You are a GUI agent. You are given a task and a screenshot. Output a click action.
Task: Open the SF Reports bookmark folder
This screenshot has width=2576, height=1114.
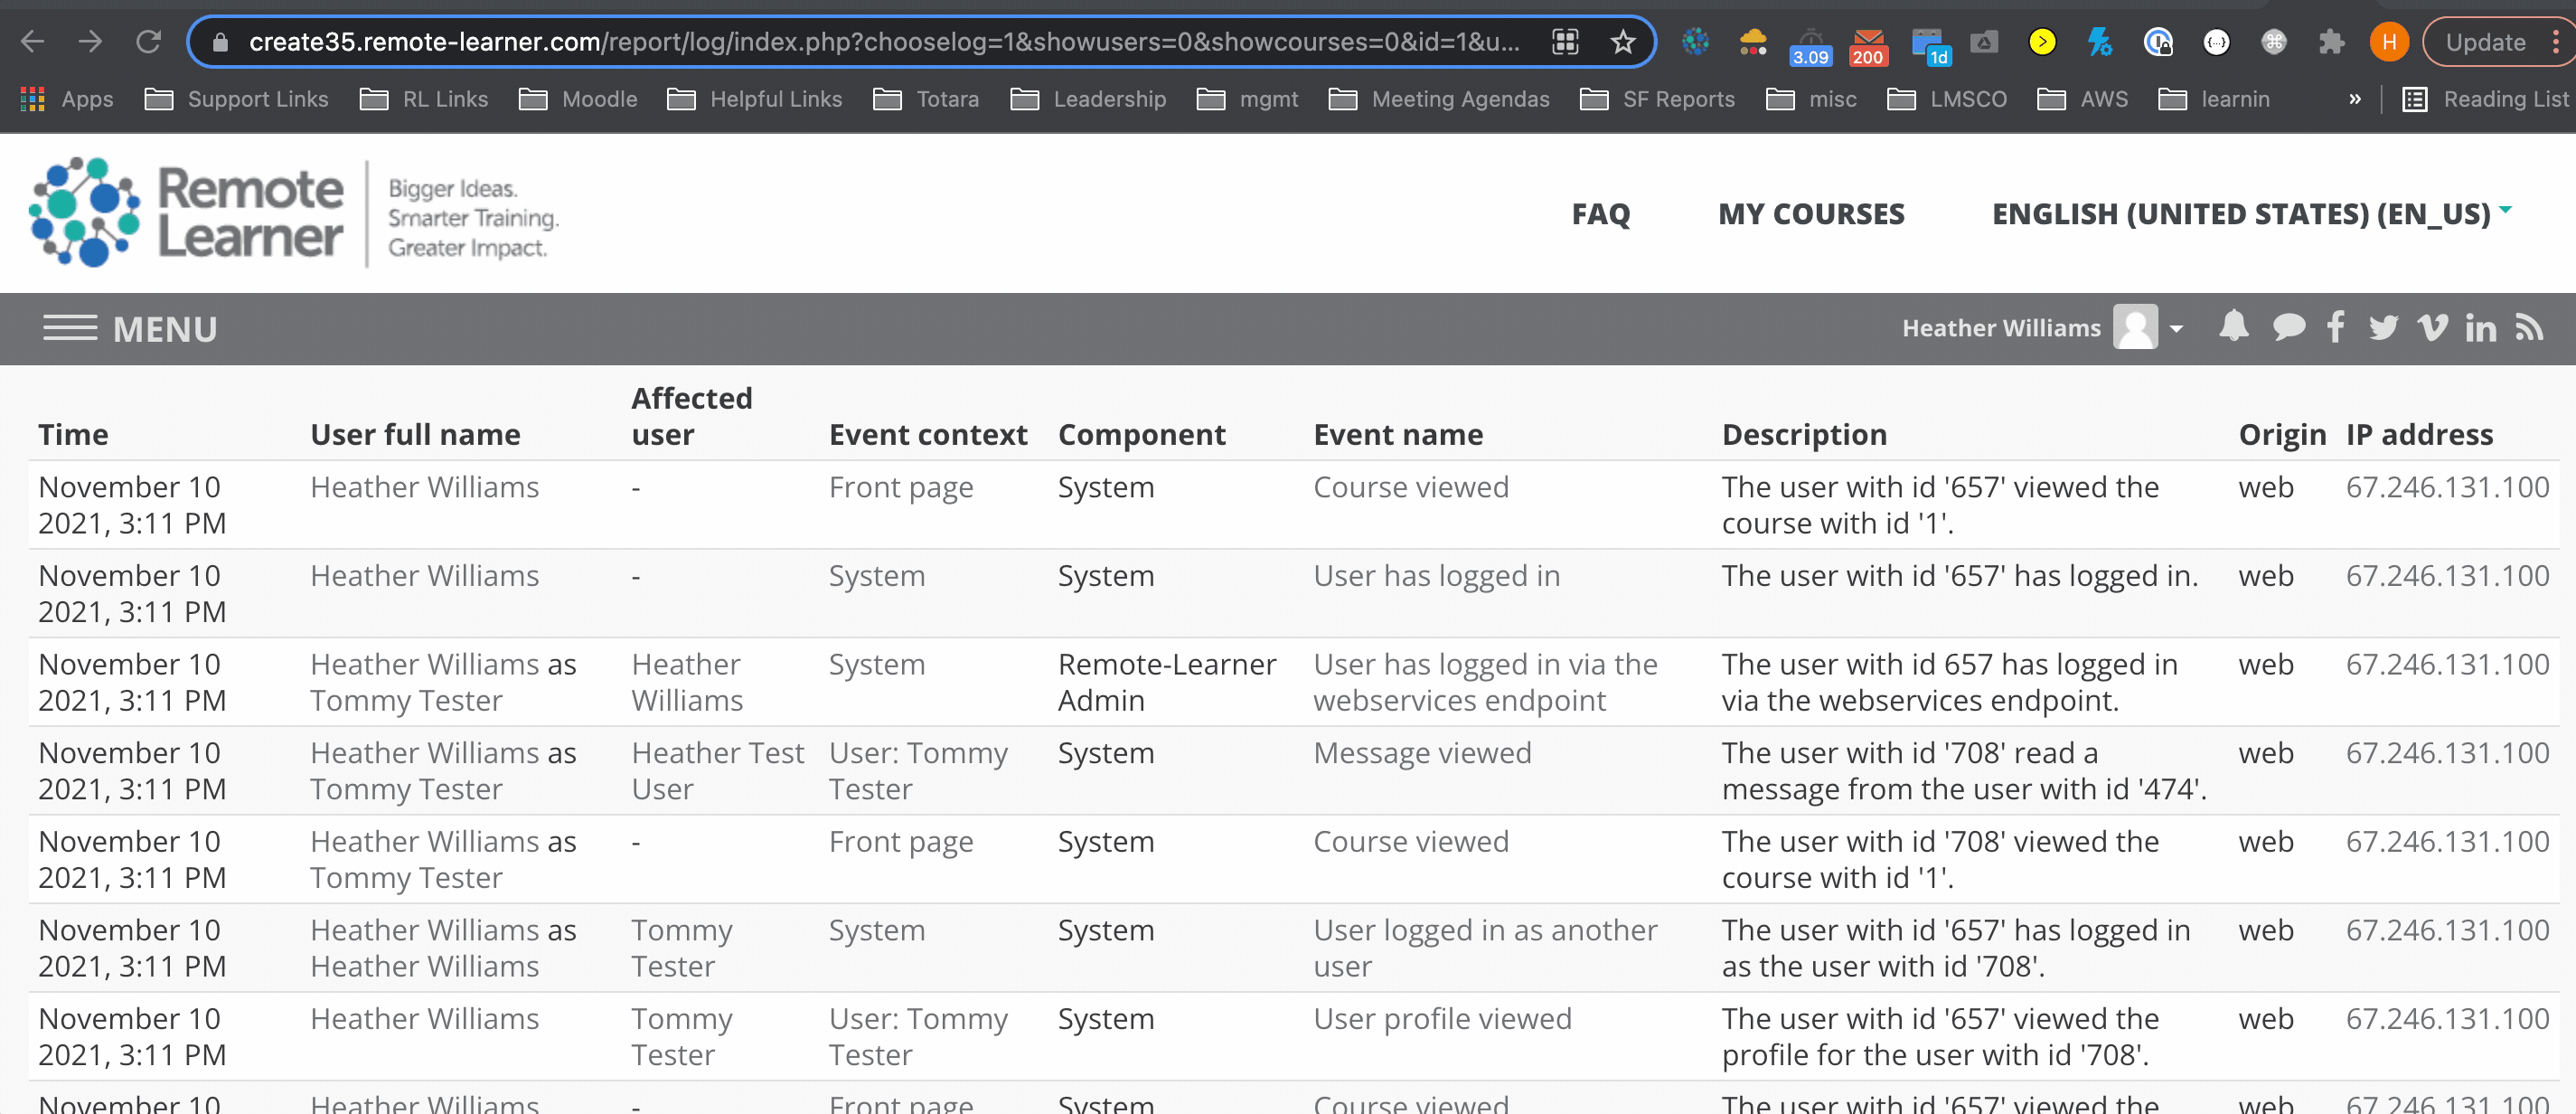[1657, 99]
